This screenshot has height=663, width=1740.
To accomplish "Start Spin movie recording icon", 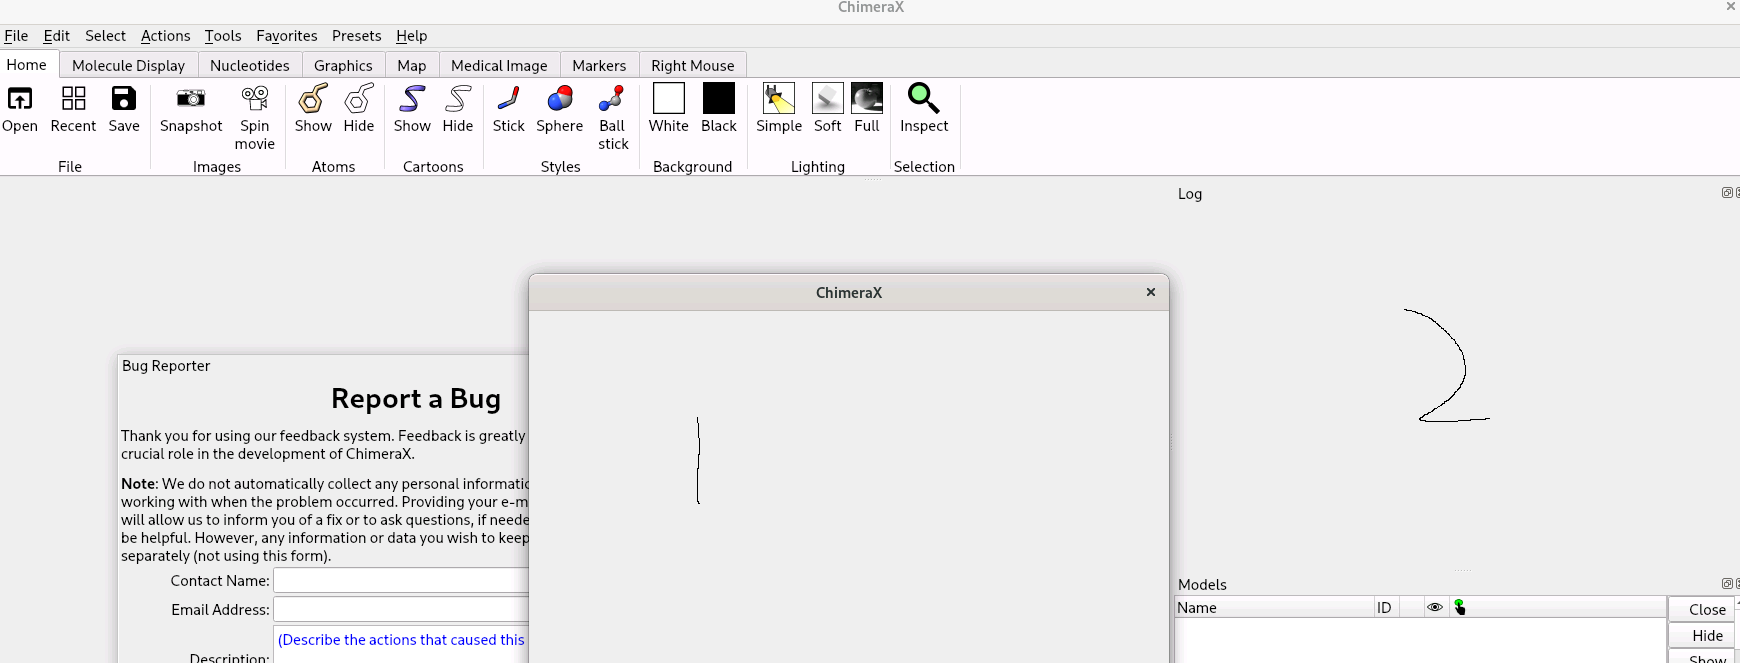I will (x=255, y=99).
